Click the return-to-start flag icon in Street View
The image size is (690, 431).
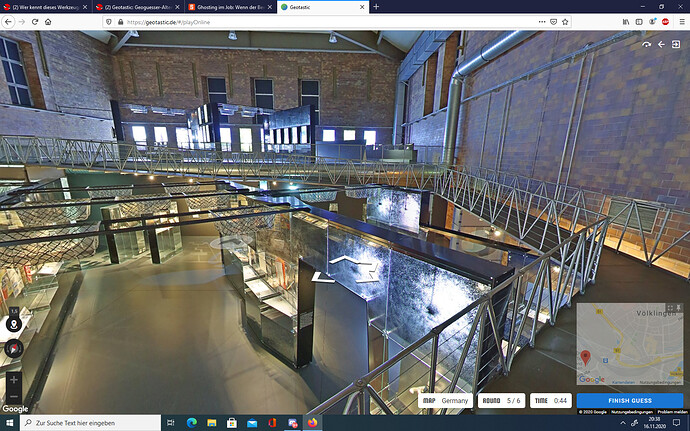(646, 44)
